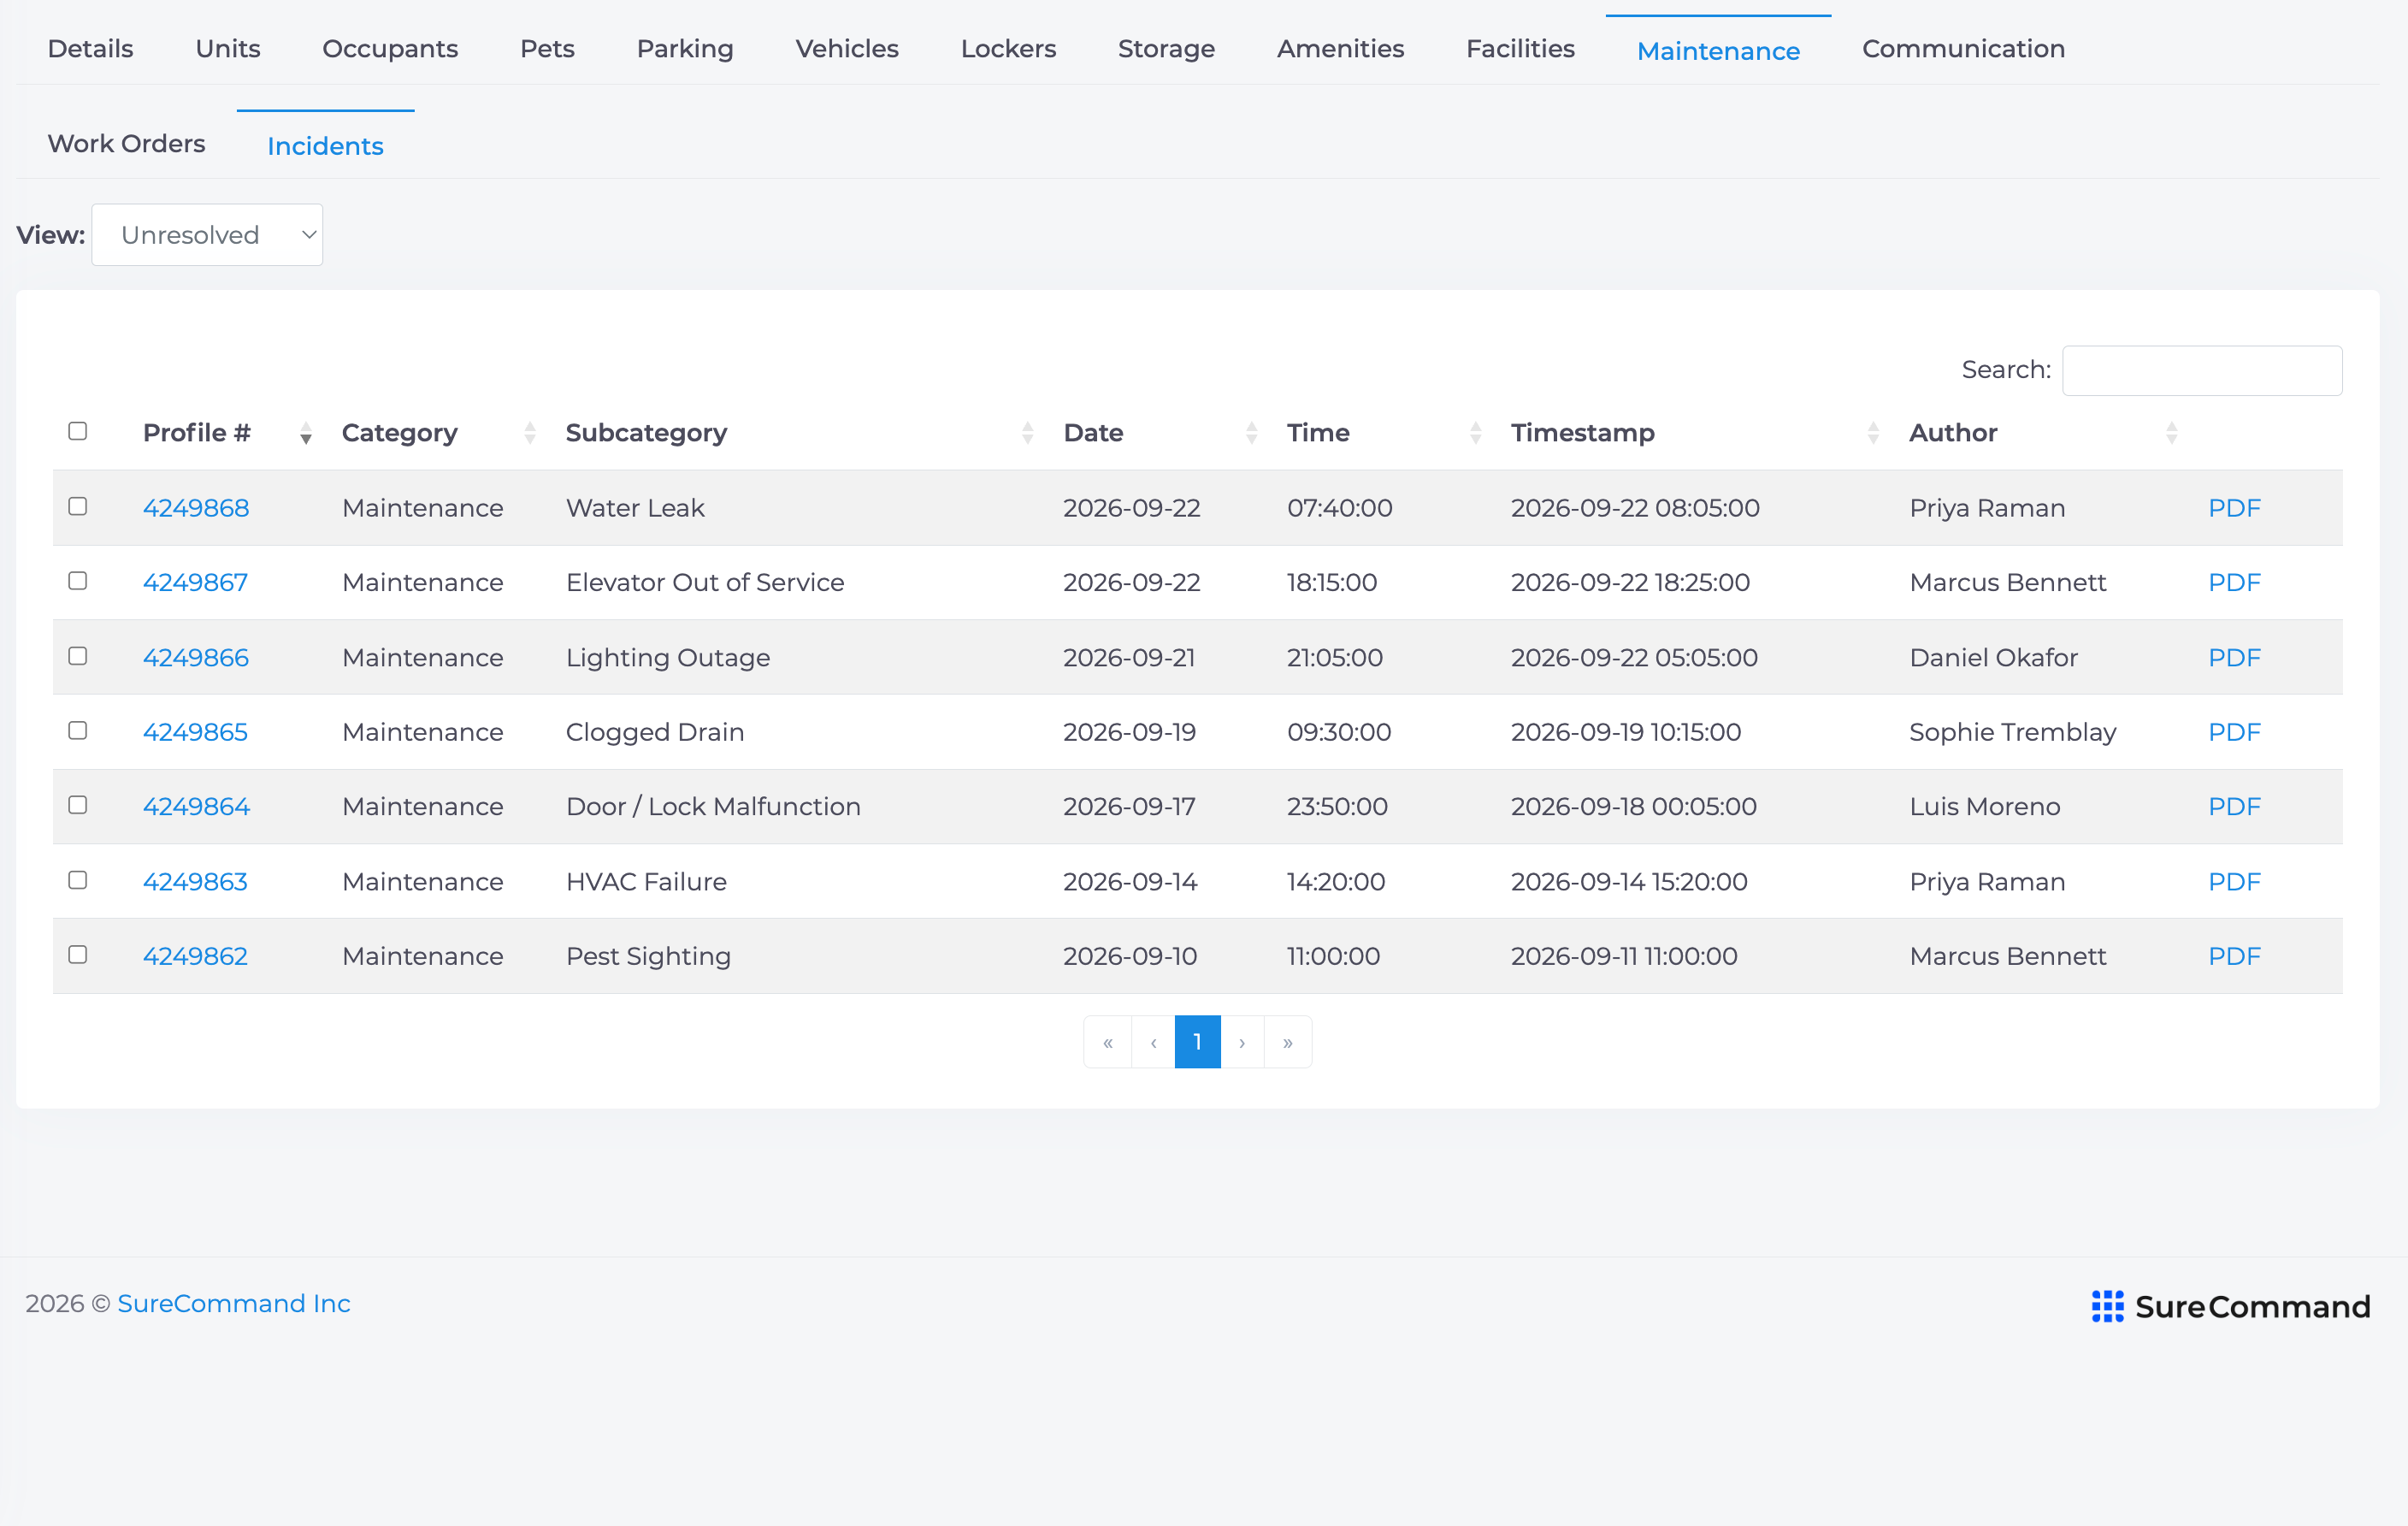Switch to Work Orders tab

(x=126, y=144)
